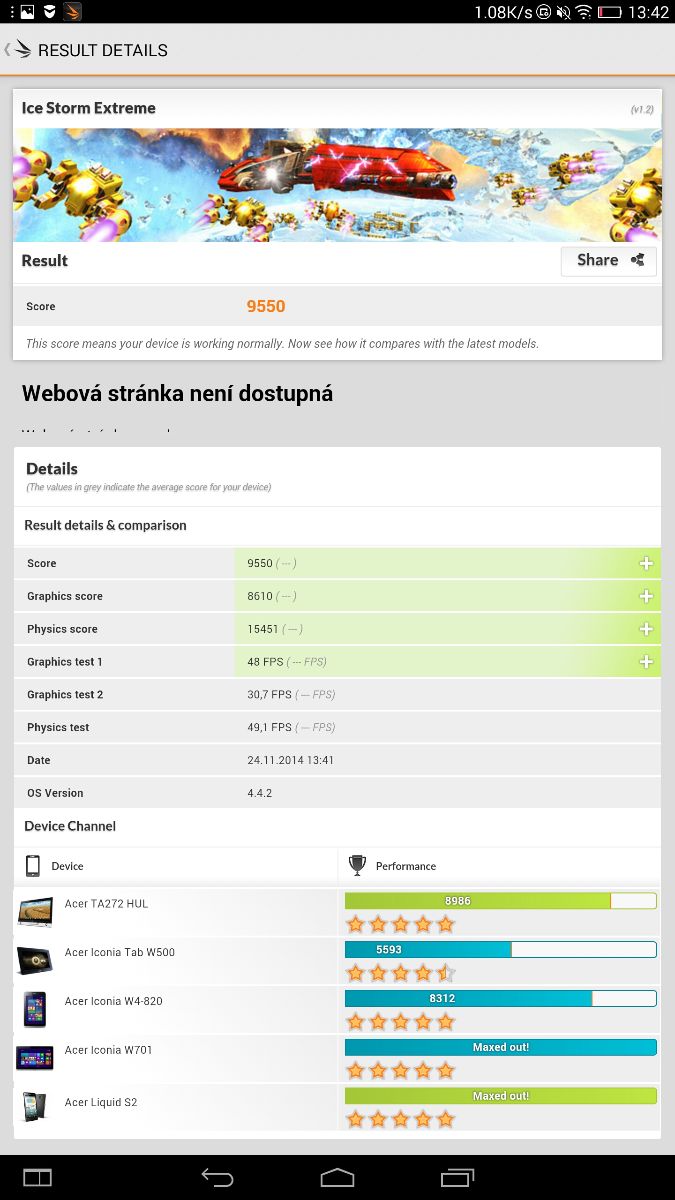Click the Ice Storm Extreme banner image
Viewport: 675px width, 1200px height.
click(x=337, y=185)
